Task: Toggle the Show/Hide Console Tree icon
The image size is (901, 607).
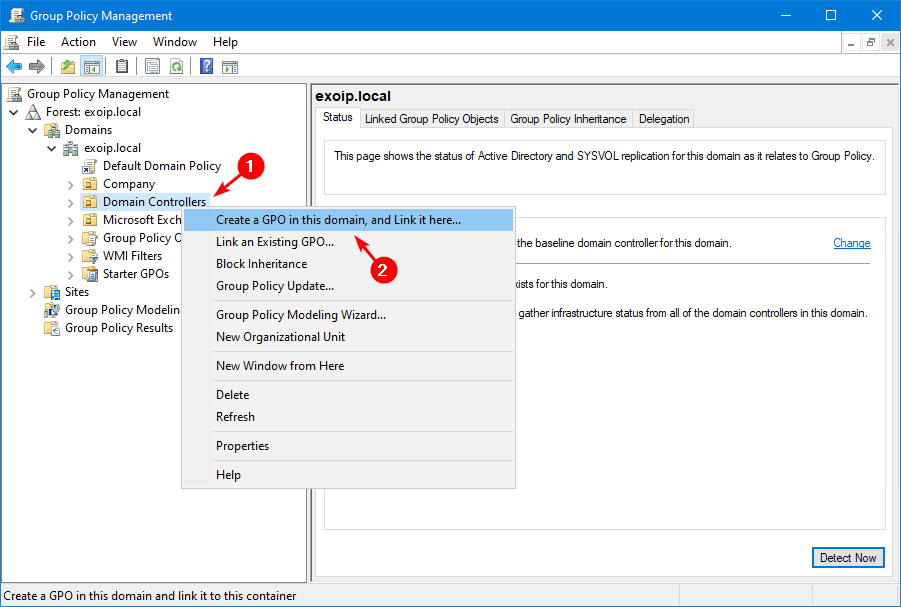Action: 91,67
